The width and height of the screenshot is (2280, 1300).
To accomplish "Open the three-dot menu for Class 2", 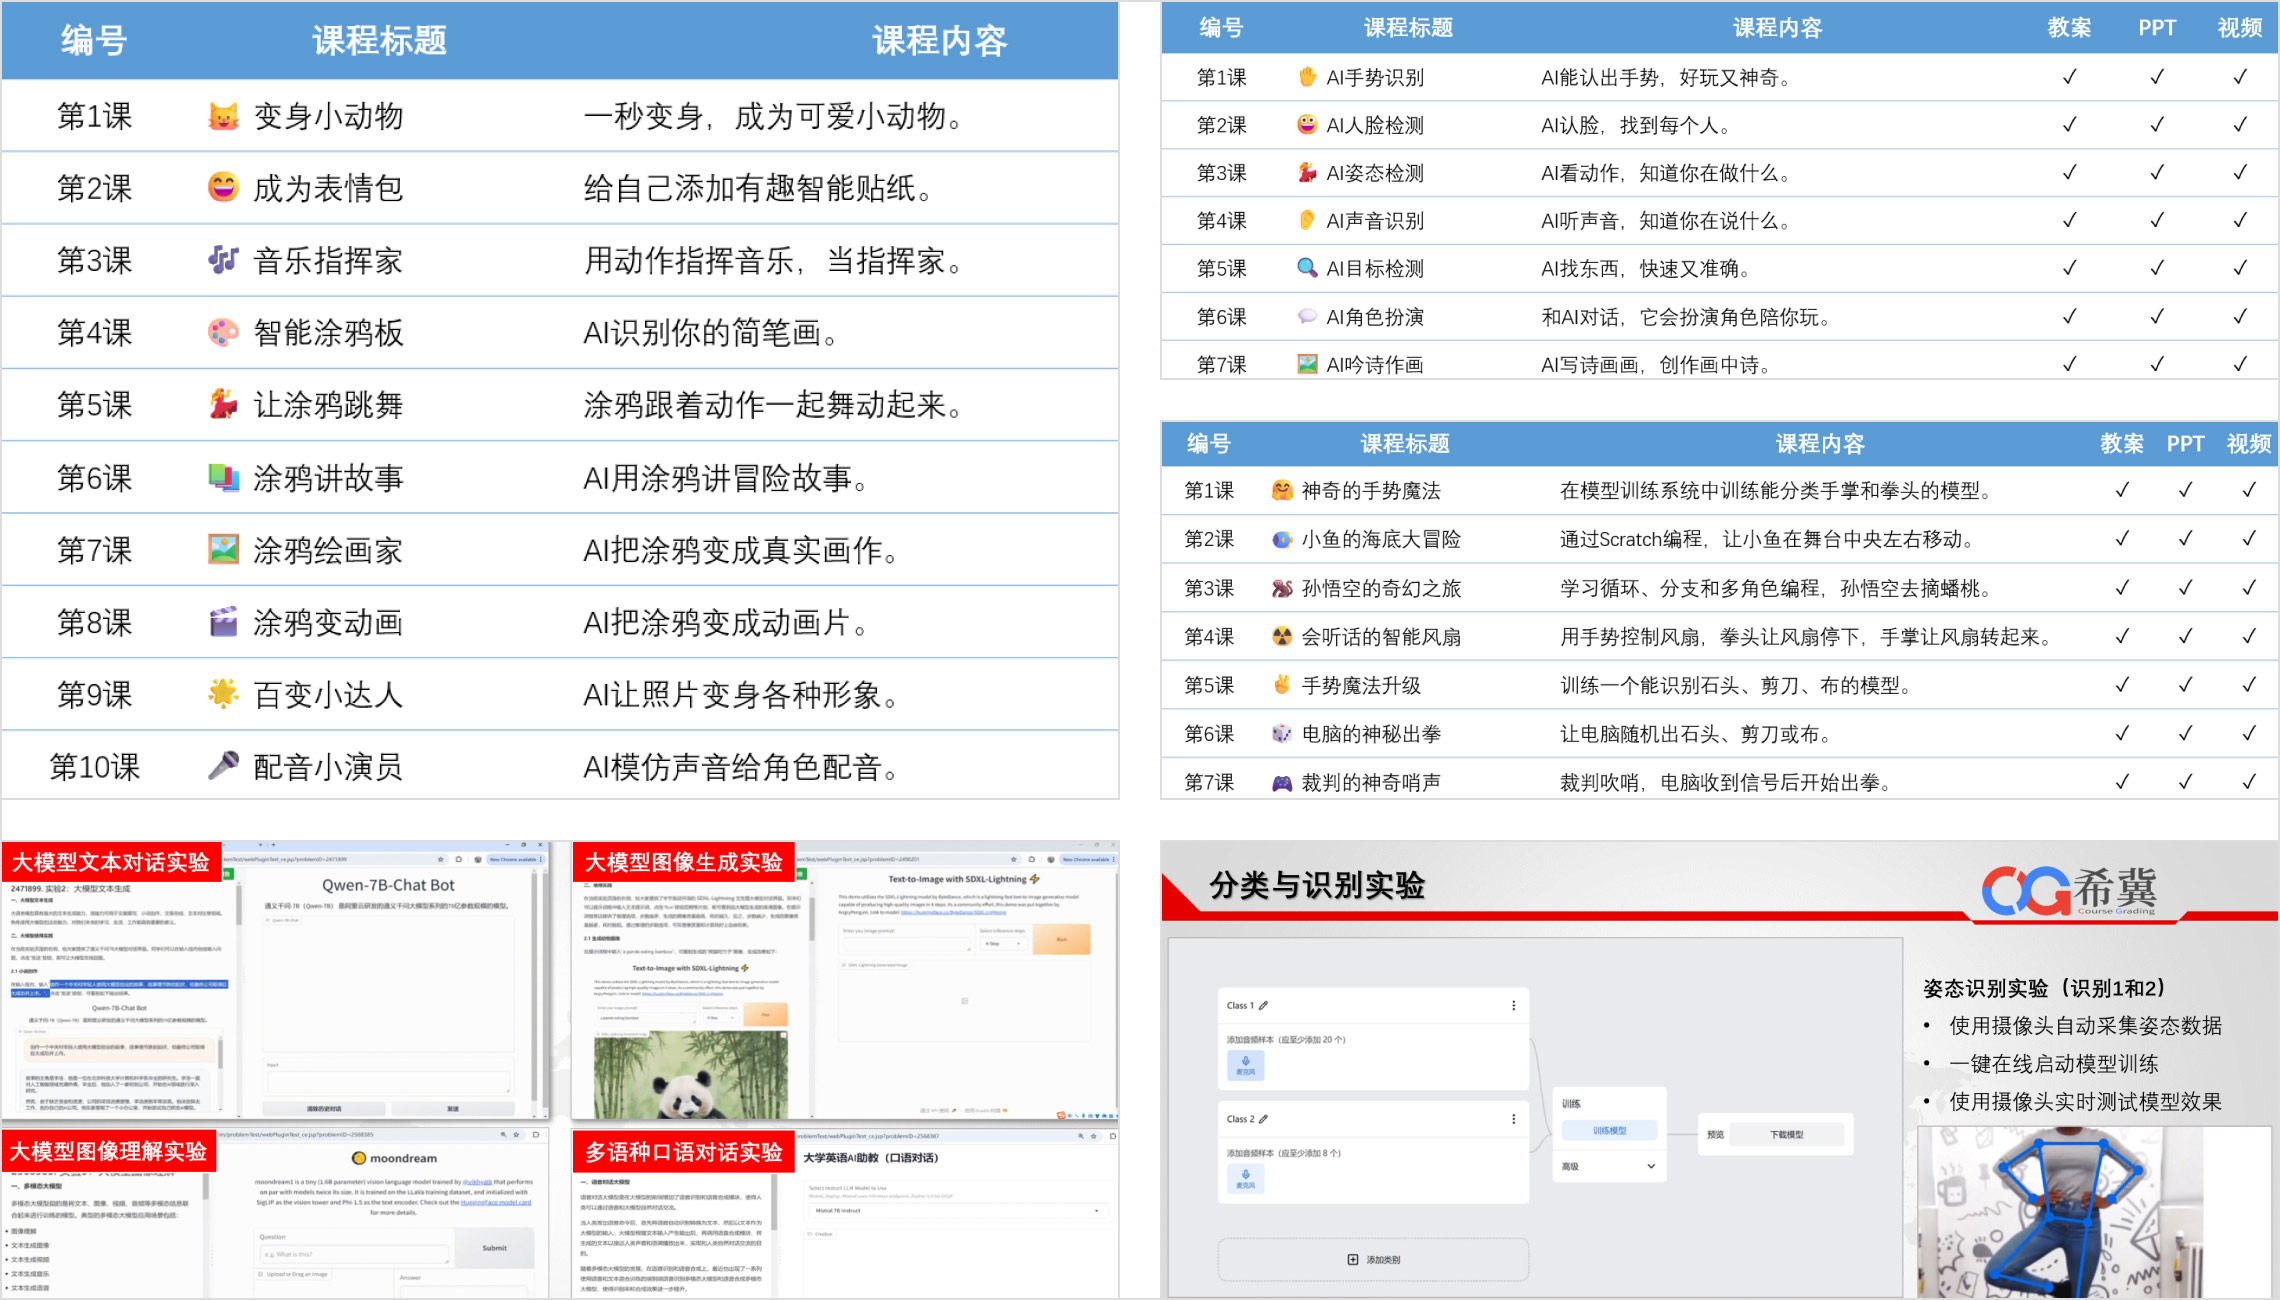I will point(1513,1119).
